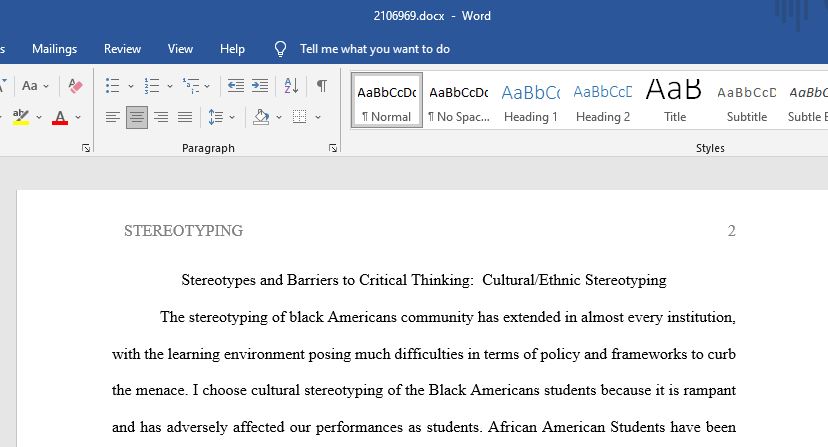Decrease the paragraph indent
This screenshot has height=447, width=828.
(236, 86)
